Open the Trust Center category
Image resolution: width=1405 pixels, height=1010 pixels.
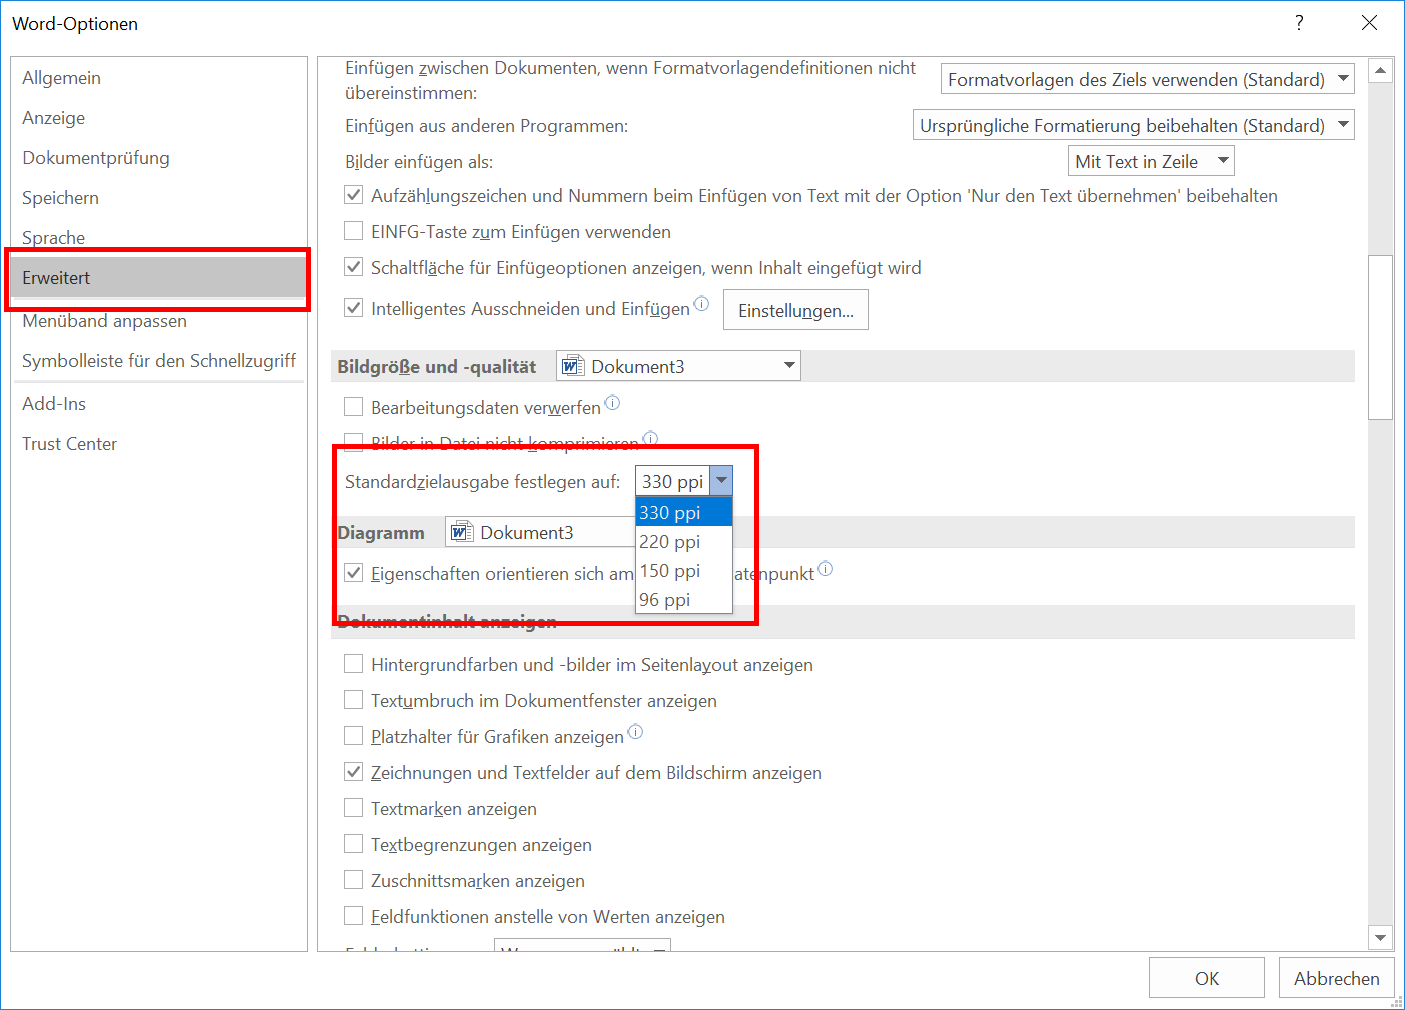coord(159,444)
